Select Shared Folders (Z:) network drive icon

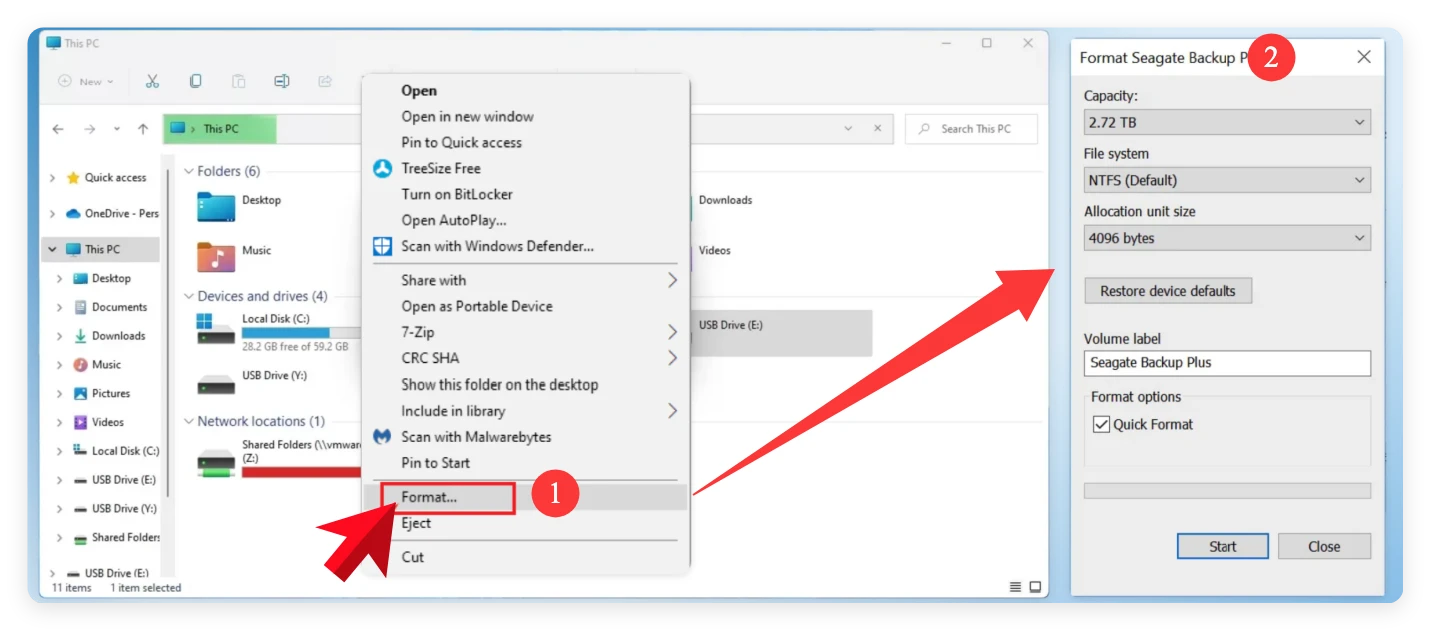coord(216,461)
